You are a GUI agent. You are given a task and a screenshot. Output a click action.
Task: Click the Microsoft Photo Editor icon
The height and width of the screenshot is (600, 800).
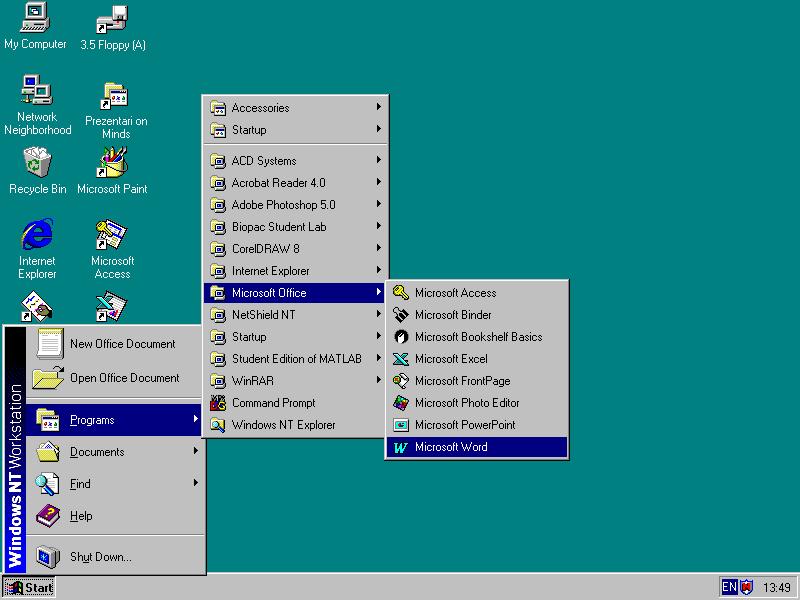tap(401, 403)
